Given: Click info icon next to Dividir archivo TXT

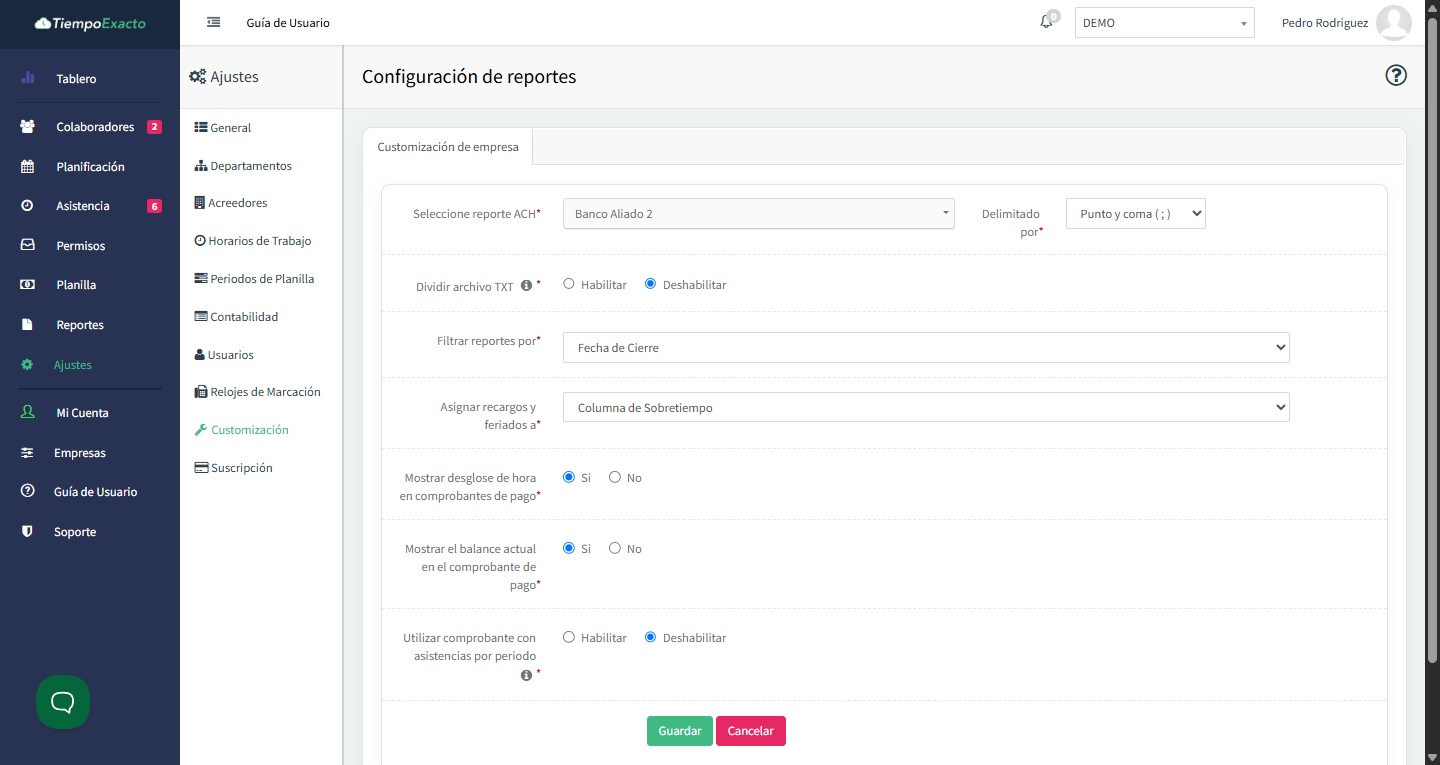Looking at the screenshot, I should pyautogui.click(x=526, y=286).
